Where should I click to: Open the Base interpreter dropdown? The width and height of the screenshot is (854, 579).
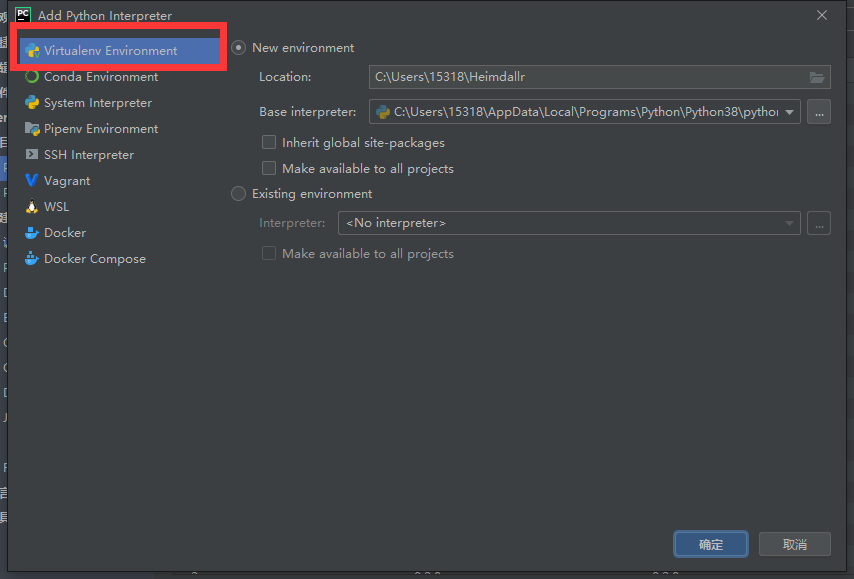pos(789,112)
